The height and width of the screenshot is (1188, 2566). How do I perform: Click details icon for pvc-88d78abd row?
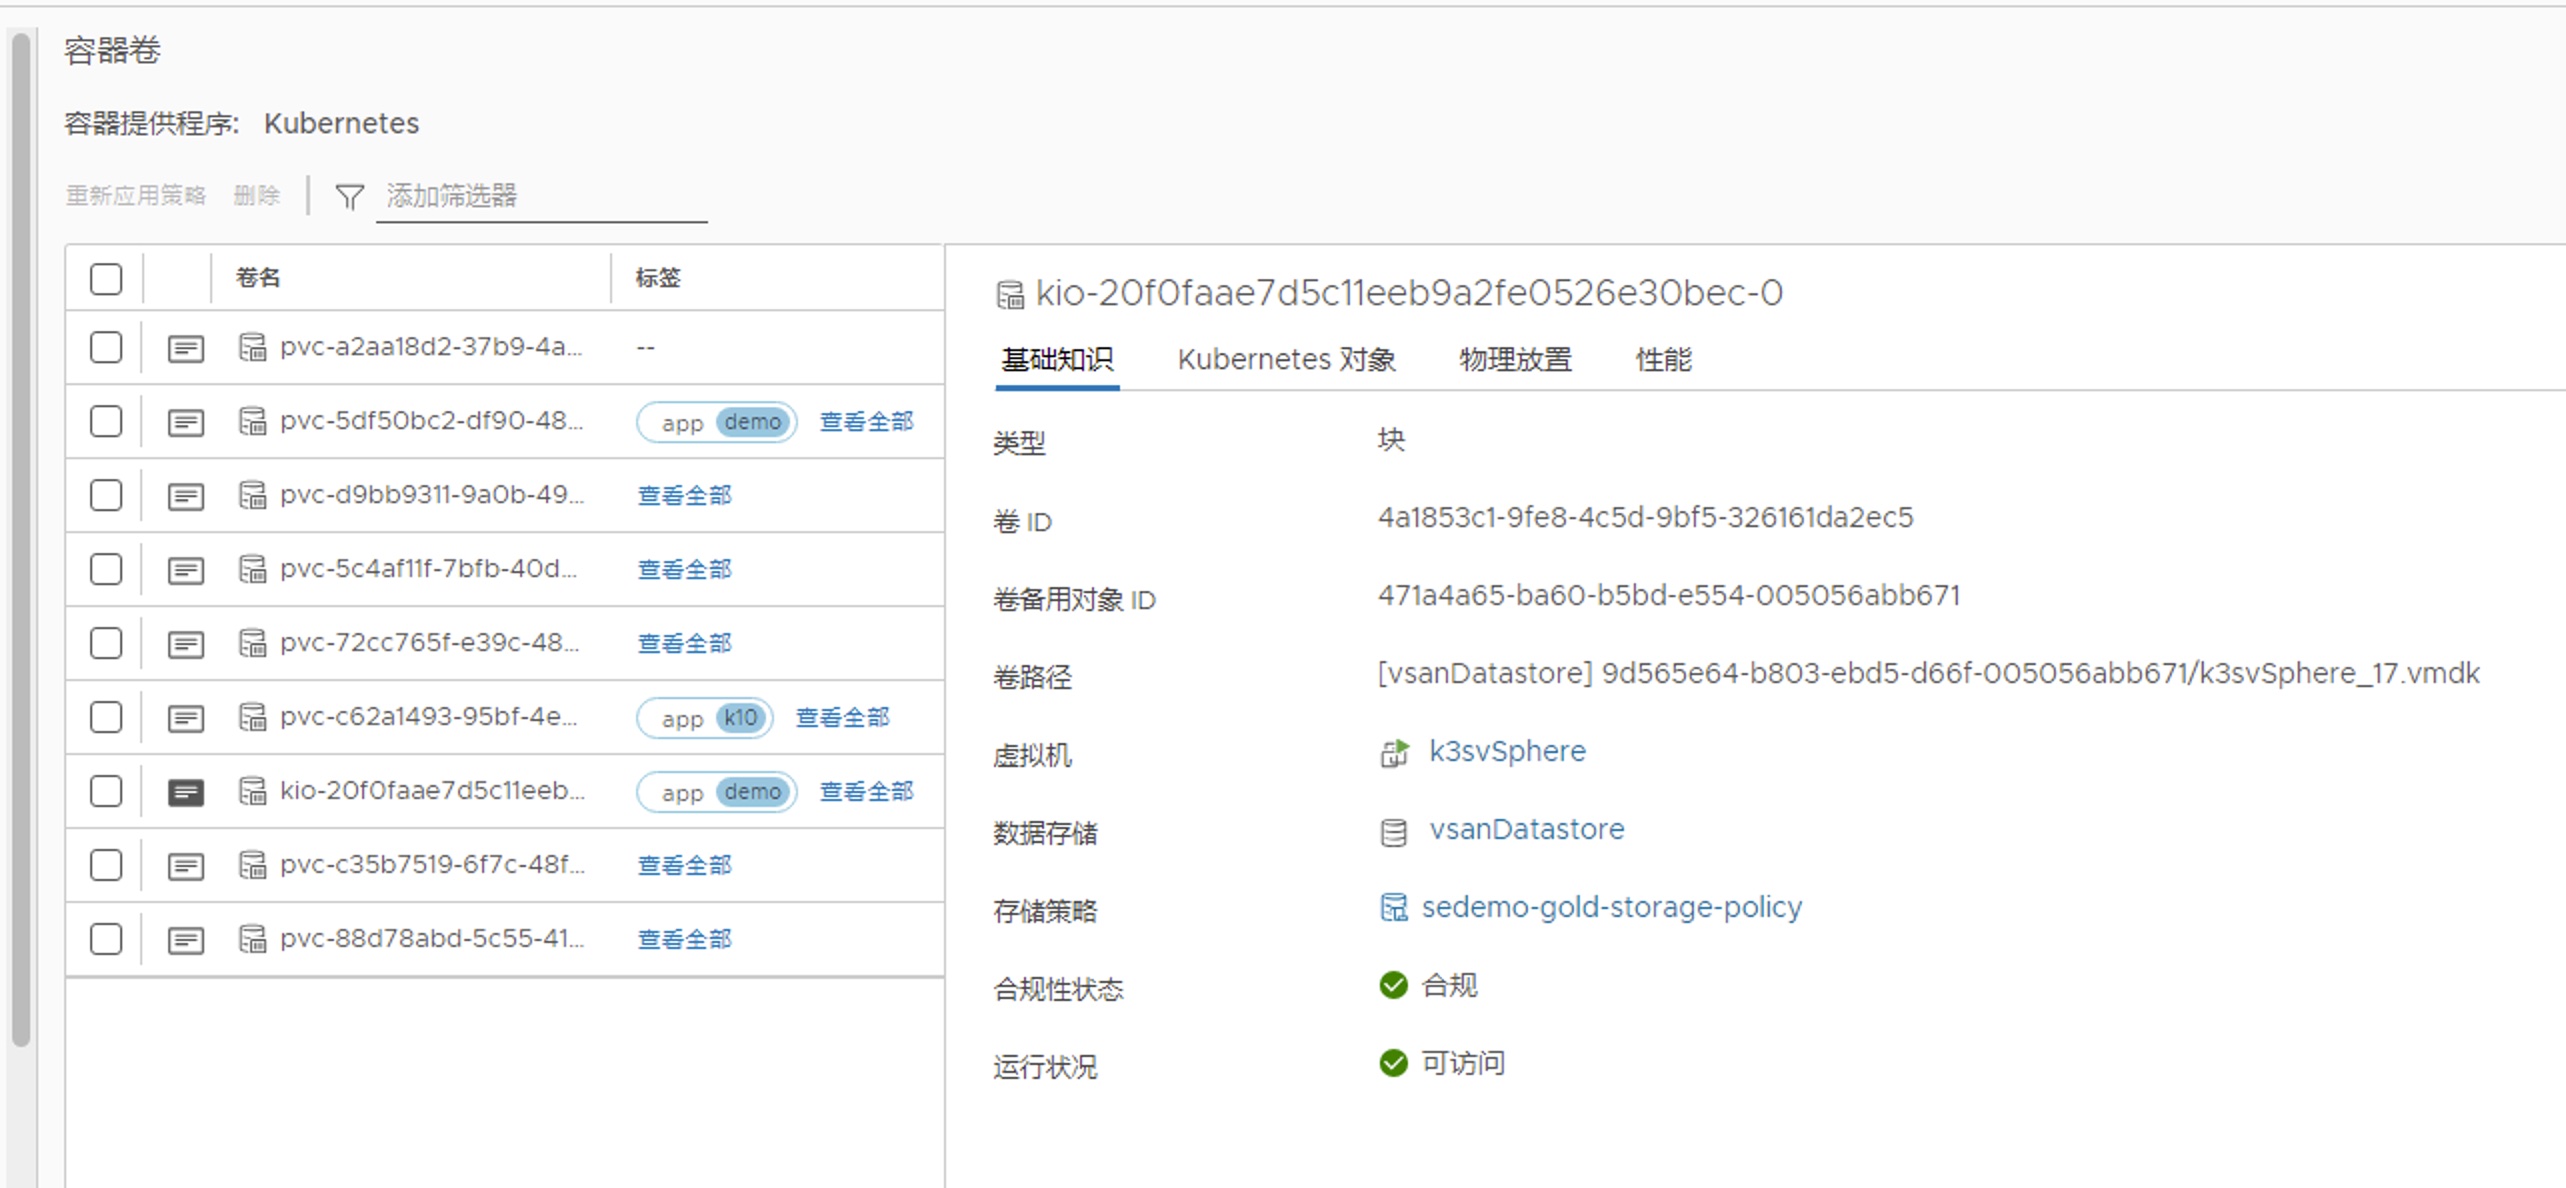[186, 940]
